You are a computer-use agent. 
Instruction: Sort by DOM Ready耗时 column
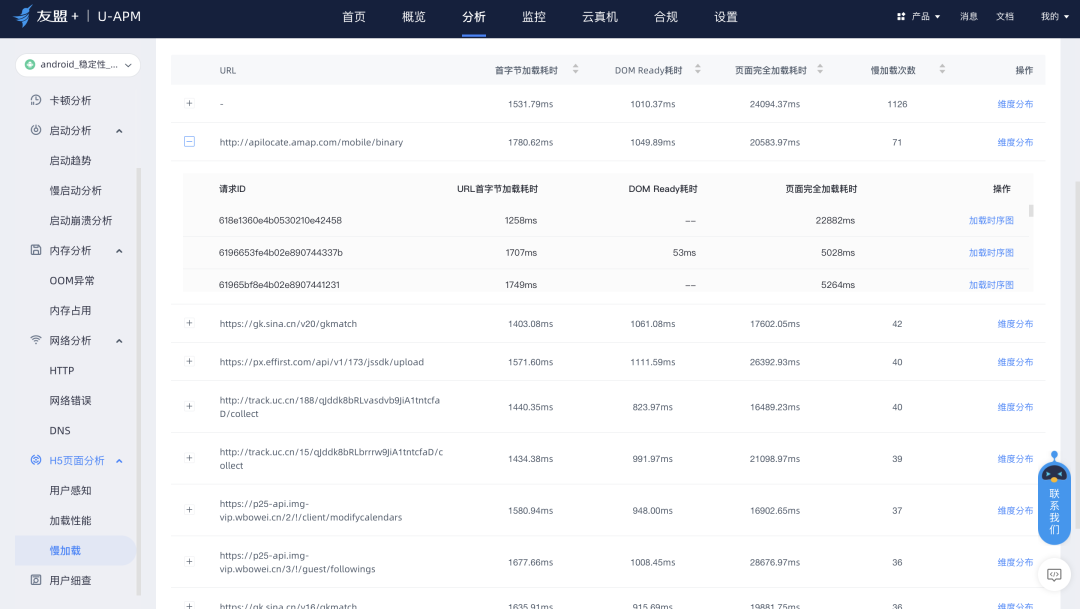(x=698, y=69)
